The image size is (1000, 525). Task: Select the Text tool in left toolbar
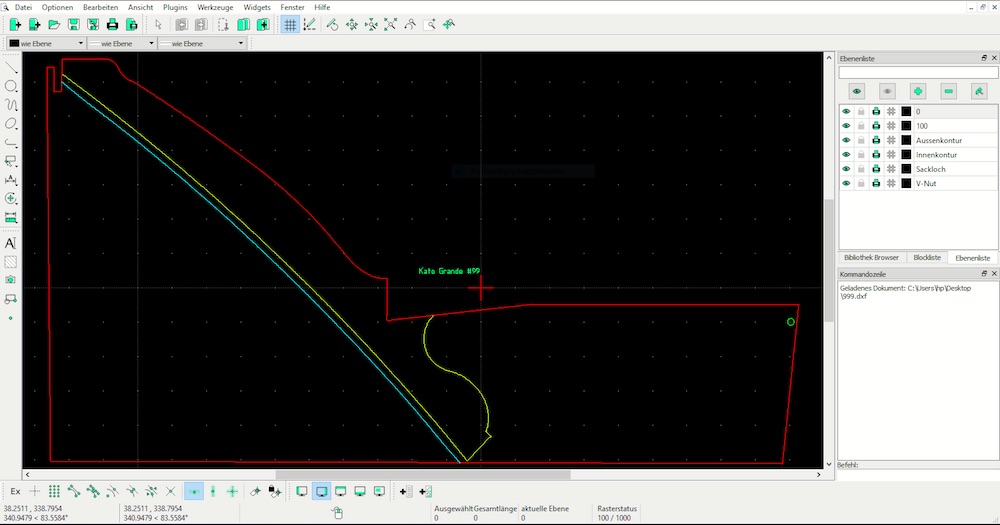click(x=11, y=243)
